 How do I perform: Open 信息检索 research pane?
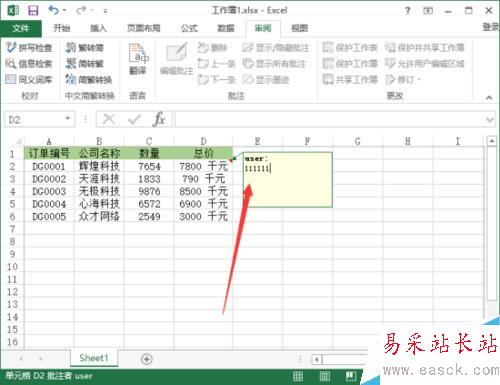[29, 63]
